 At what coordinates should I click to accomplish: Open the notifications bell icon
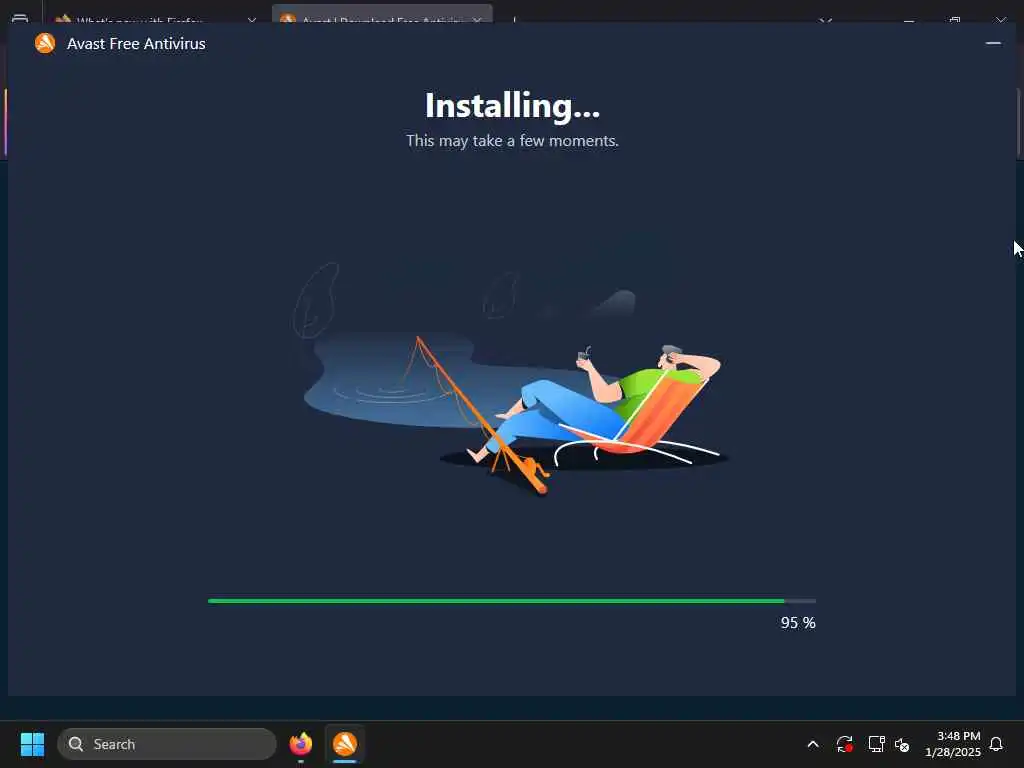[x=996, y=744]
